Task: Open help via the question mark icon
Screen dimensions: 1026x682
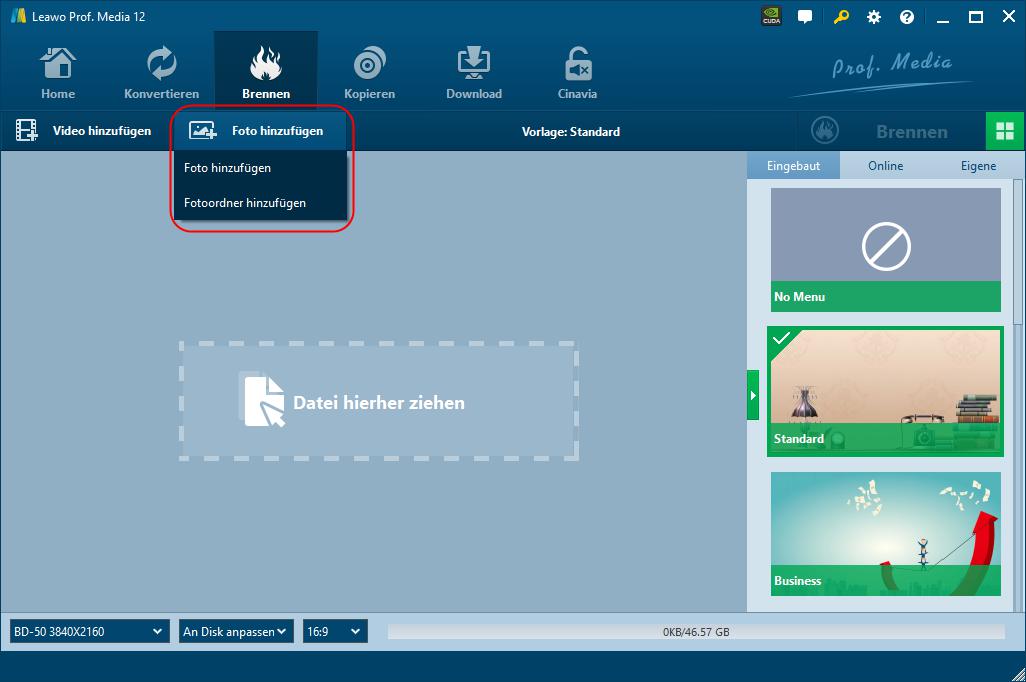Action: tap(906, 17)
